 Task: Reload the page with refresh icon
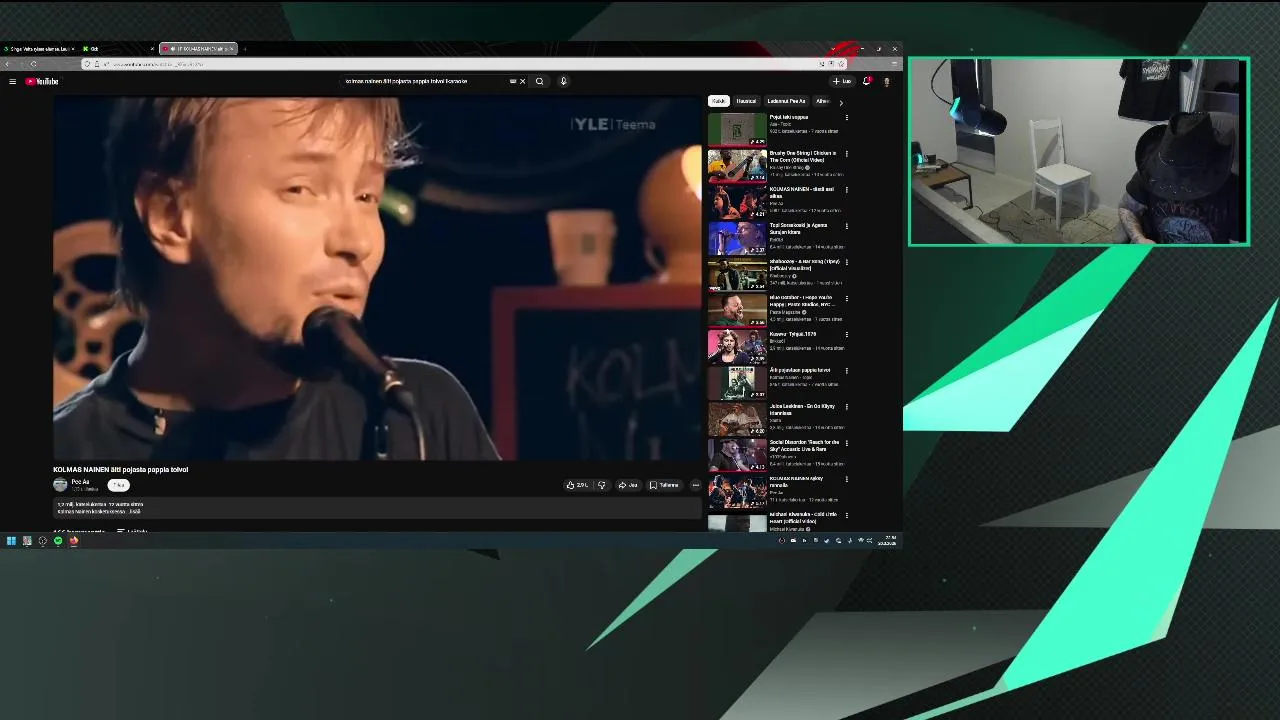33,64
